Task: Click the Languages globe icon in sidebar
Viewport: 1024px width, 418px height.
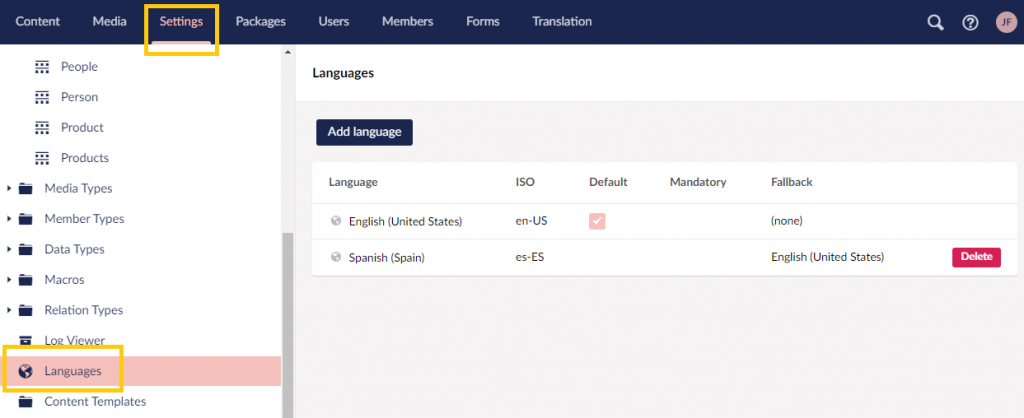Action: (25, 371)
